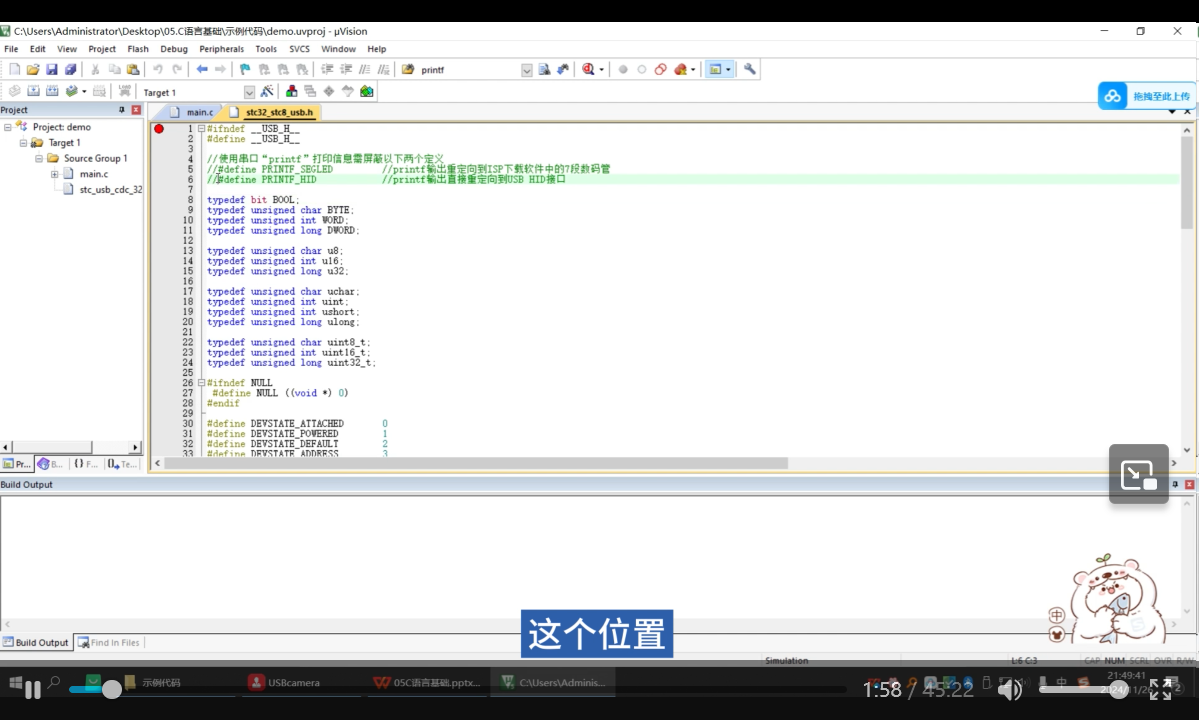Image resolution: width=1199 pixels, height=720 pixels.
Task: Pin the Build Output panel
Action: pos(1175,485)
